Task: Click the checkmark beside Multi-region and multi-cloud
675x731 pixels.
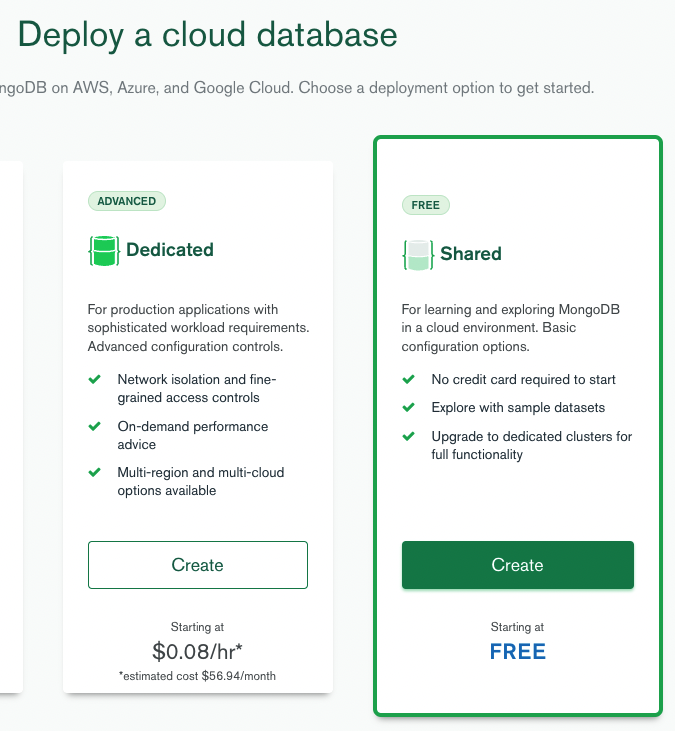Action: [95, 472]
